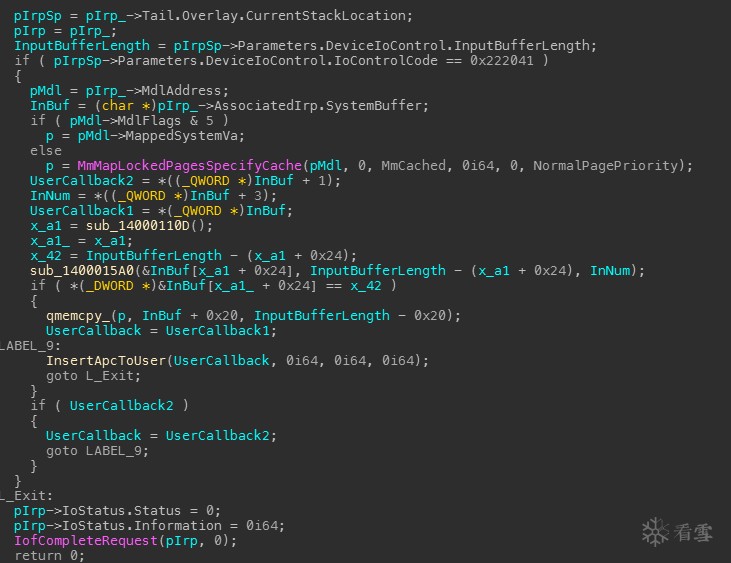The height and width of the screenshot is (563, 731).
Task: Click UserCallback1 on the right side after qmemcpy_
Action: coord(217,331)
